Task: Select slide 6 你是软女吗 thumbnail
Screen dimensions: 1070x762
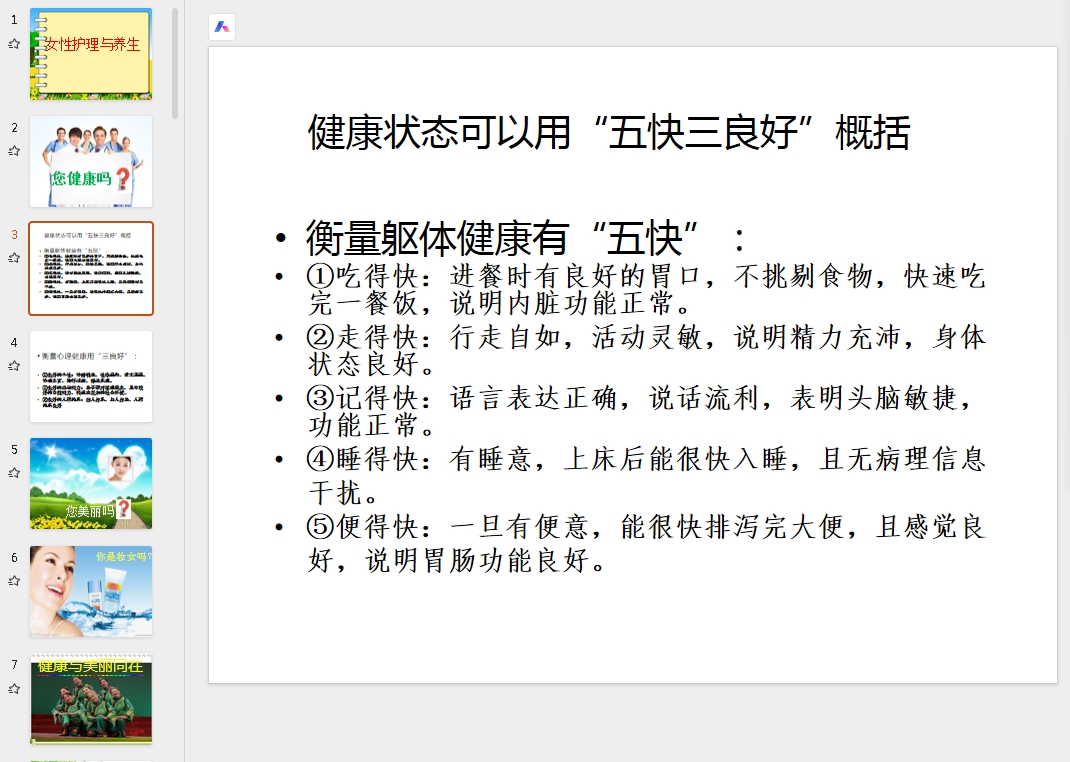Action: point(91,592)
